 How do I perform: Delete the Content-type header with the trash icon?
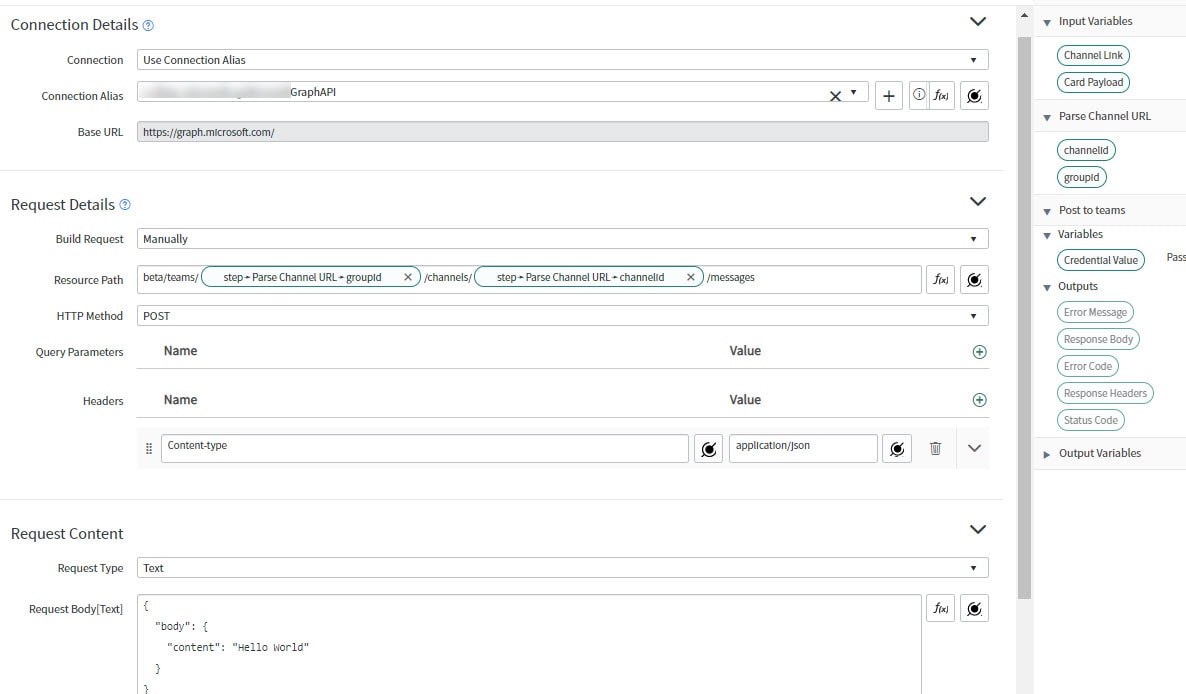935,448
